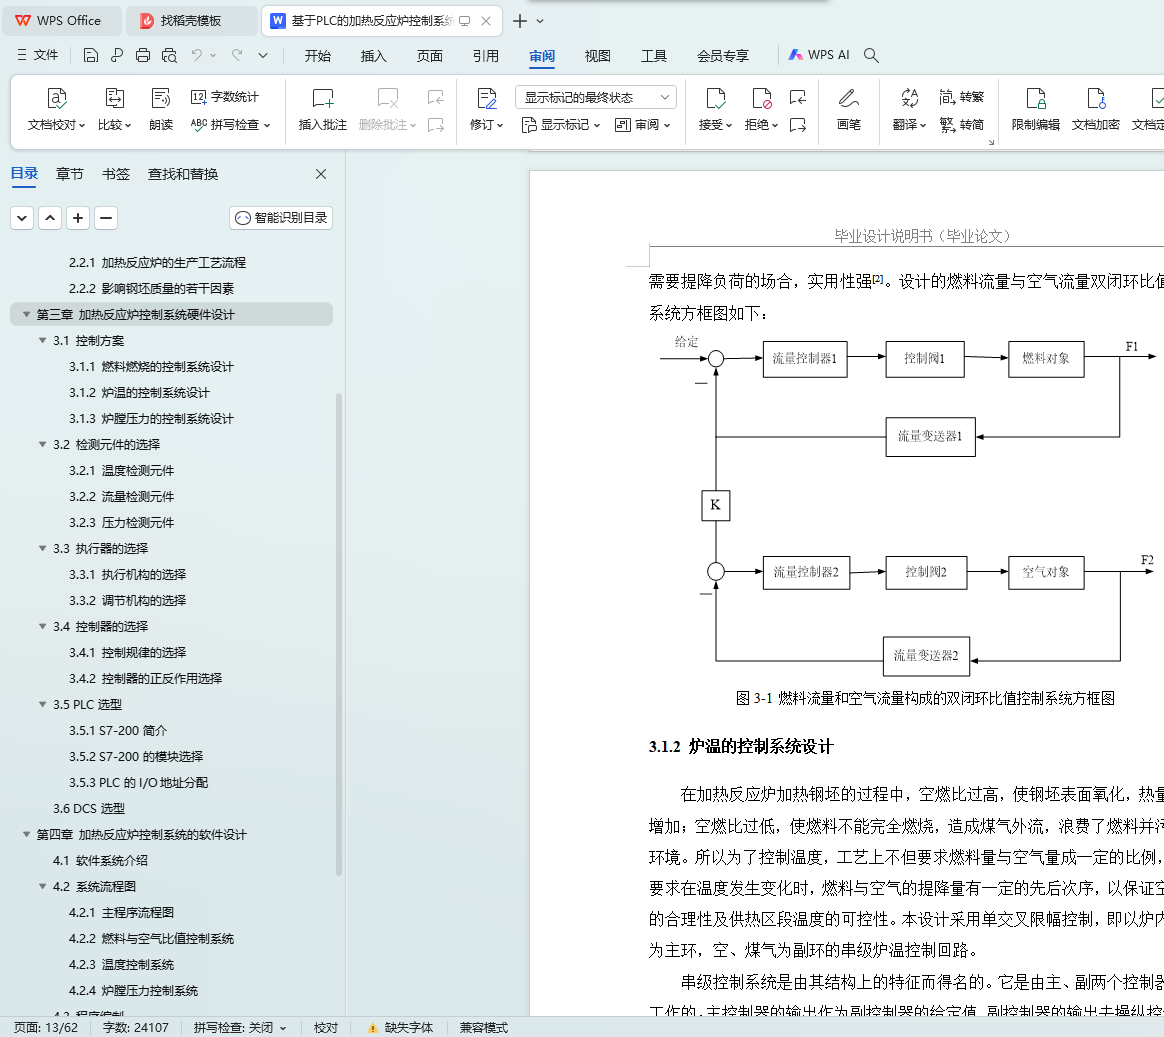
Task: Go to next change icon
Action: coord(798,125)
